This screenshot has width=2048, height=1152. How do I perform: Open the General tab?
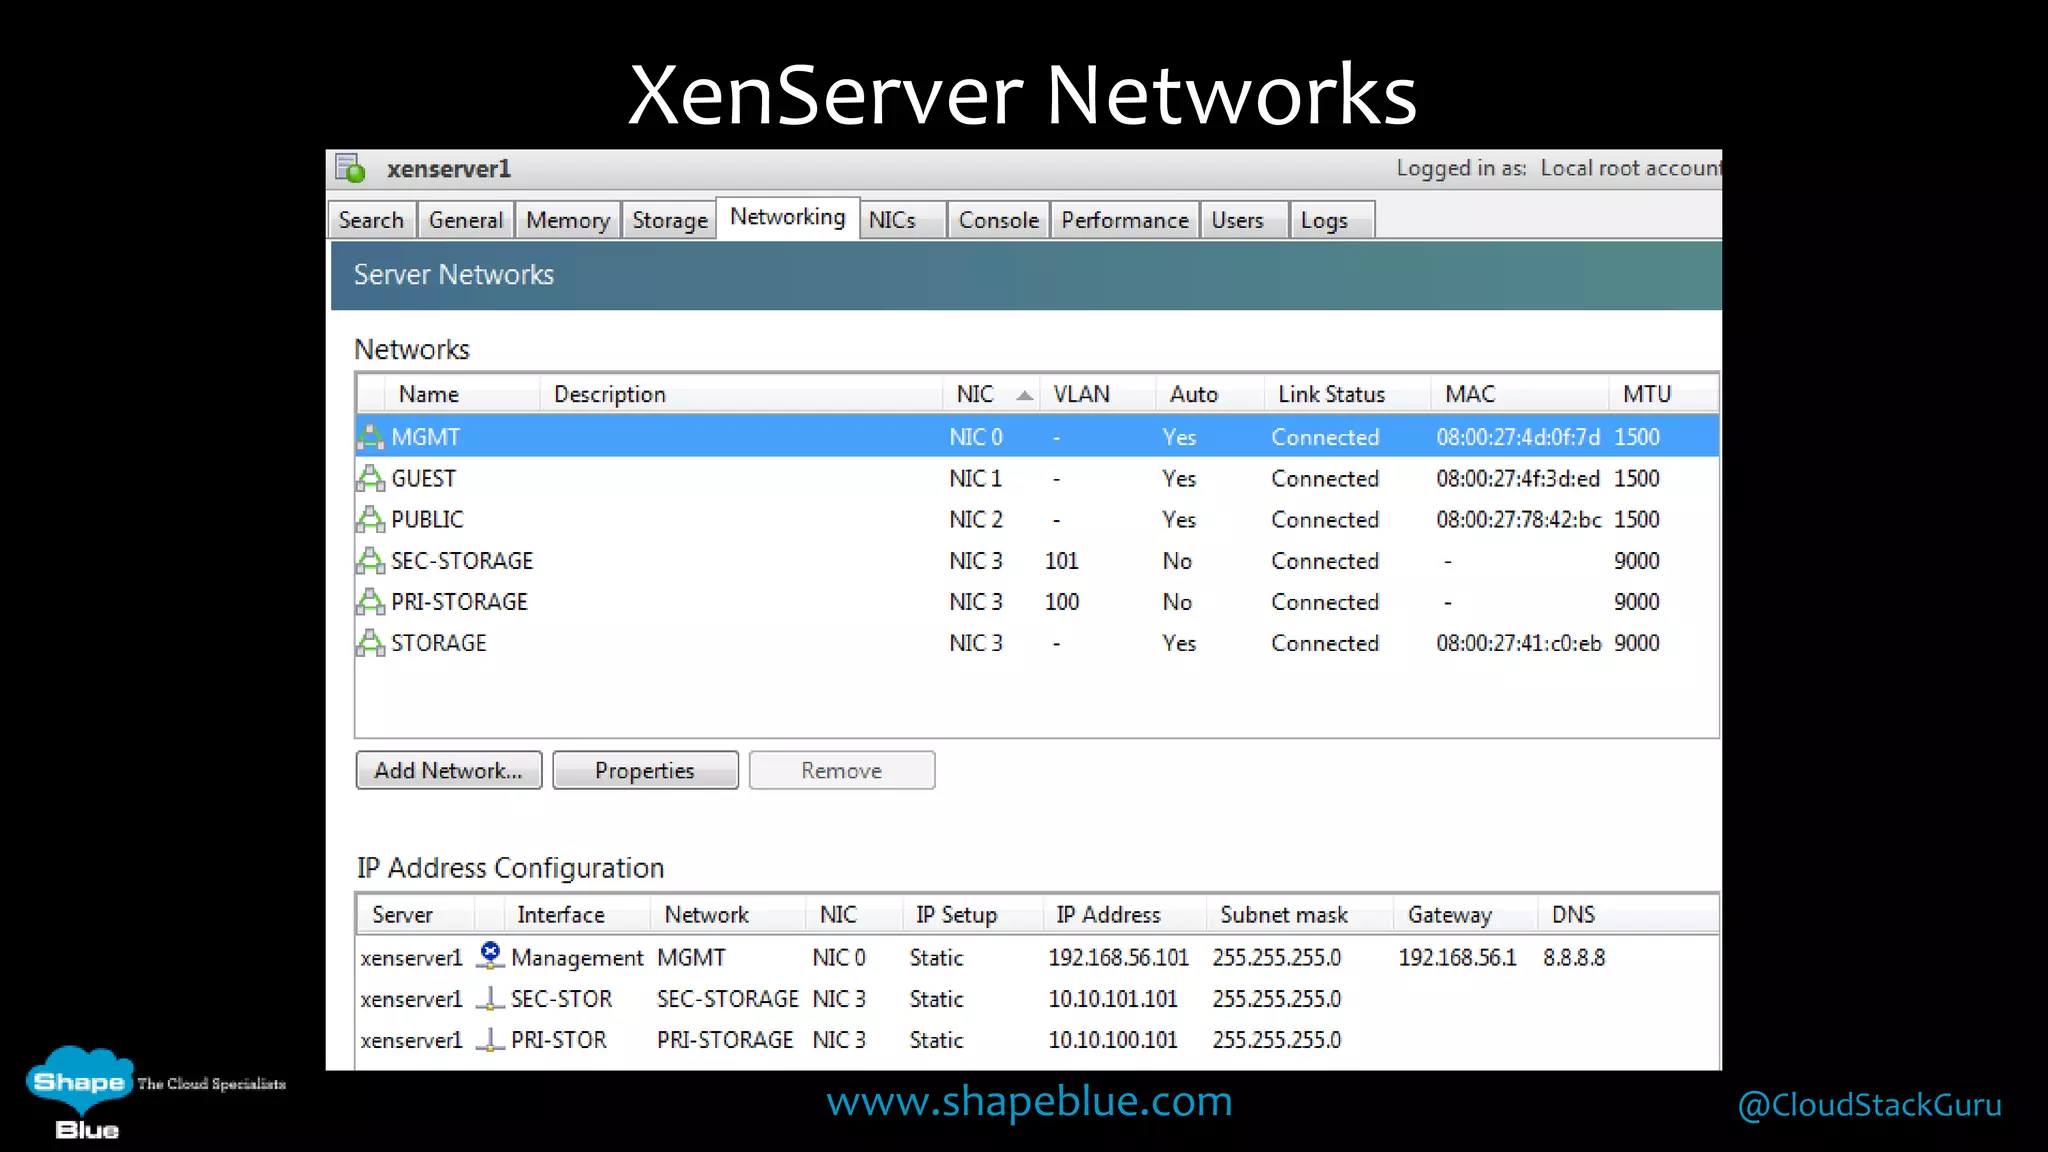tap(465, 220)
